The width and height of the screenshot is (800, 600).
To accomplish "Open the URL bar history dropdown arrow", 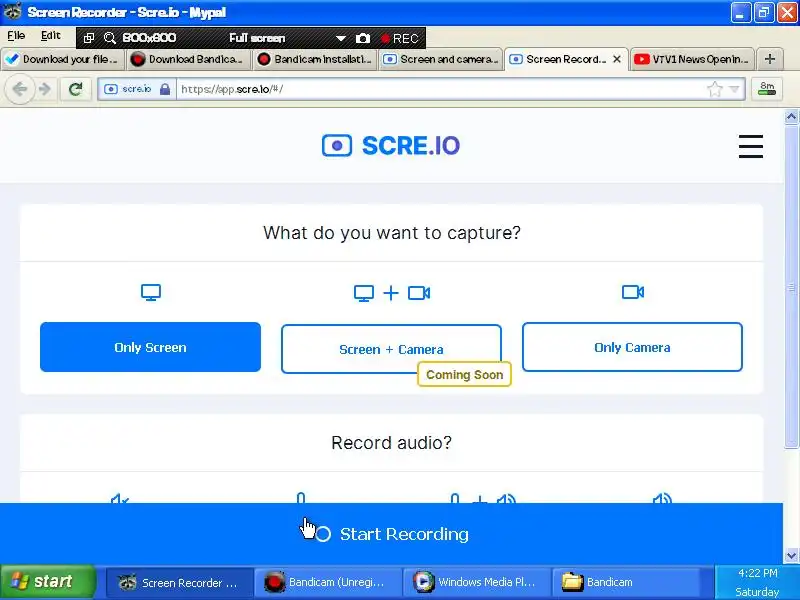I will click(x=734, y=89).
